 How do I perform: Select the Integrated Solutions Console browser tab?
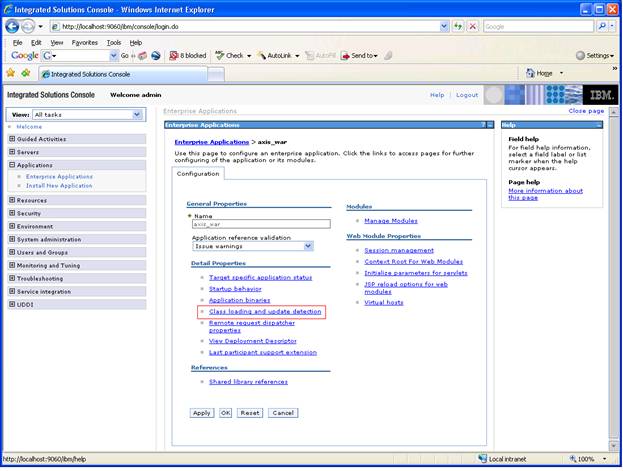click(x=123, y=74)
